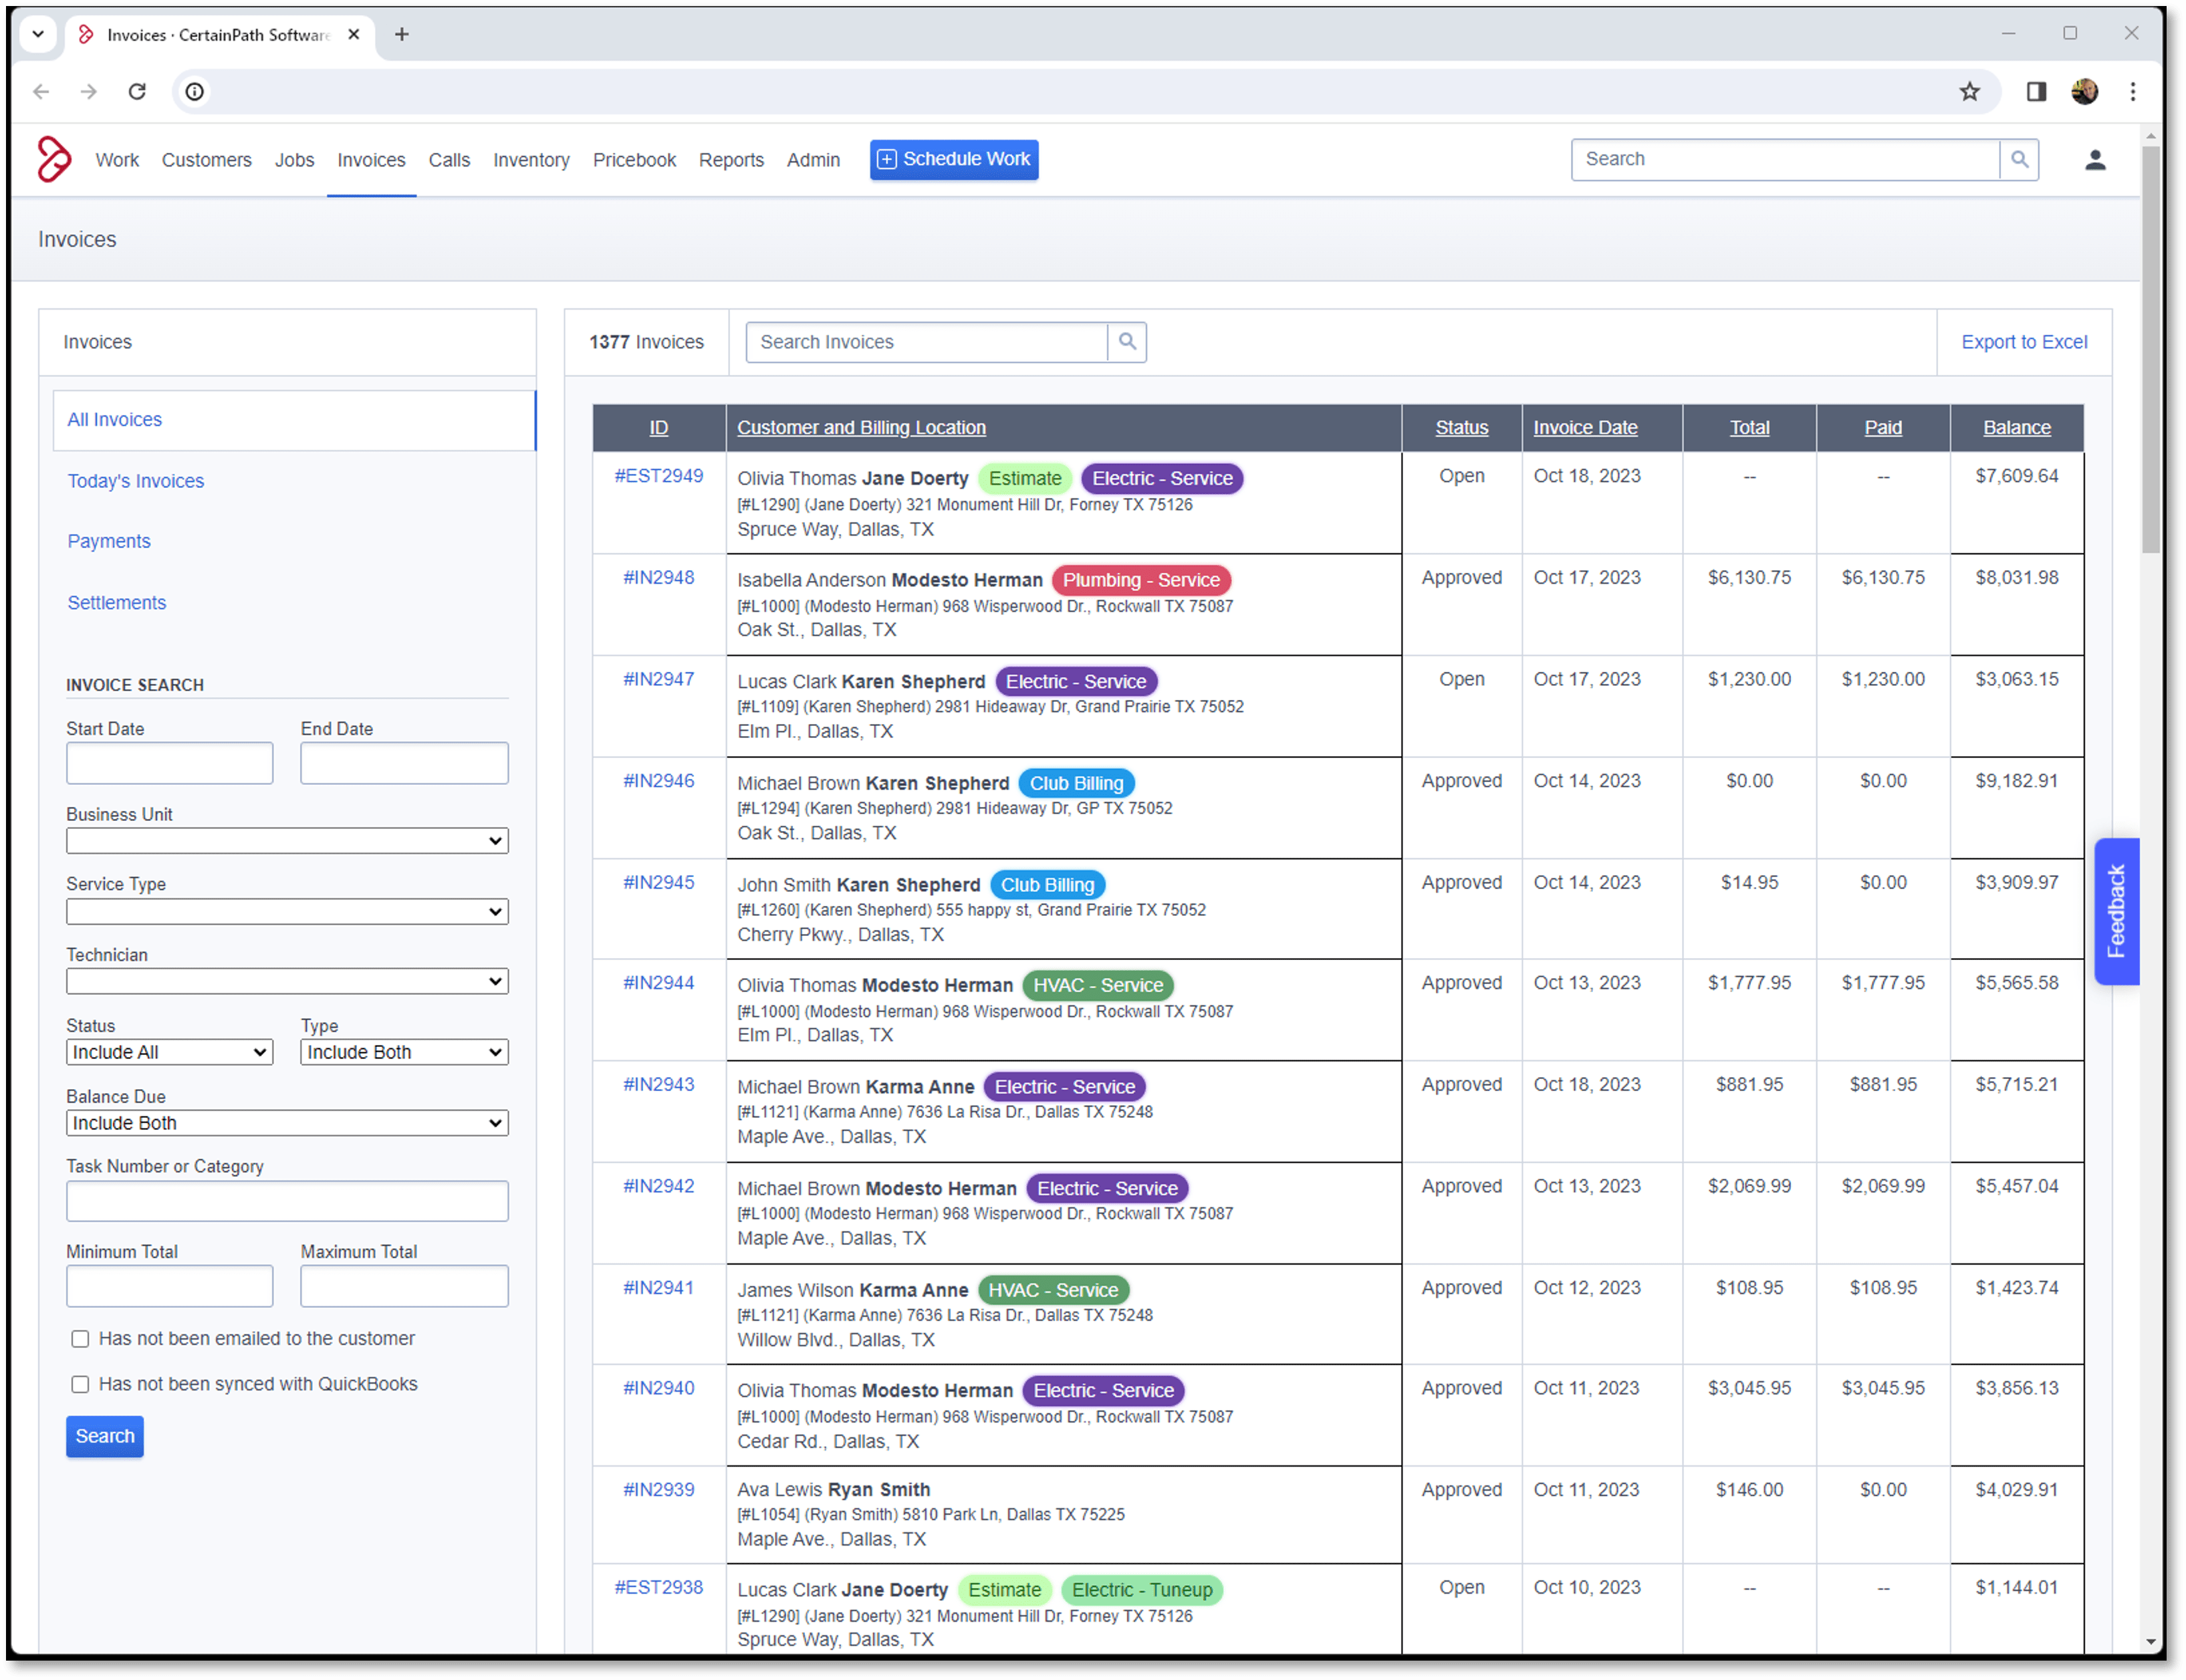
Task: Click the Search Invoices magnifier icon
Action: click(1127, 342)
